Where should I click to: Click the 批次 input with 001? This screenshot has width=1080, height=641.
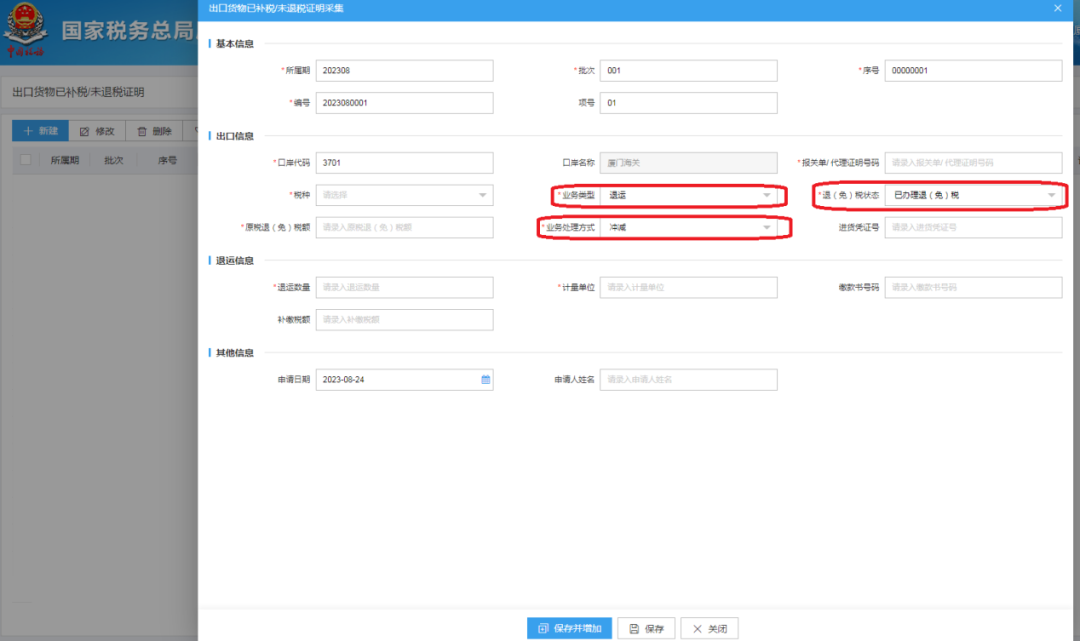pyautogui.click(x=689, y=70)
